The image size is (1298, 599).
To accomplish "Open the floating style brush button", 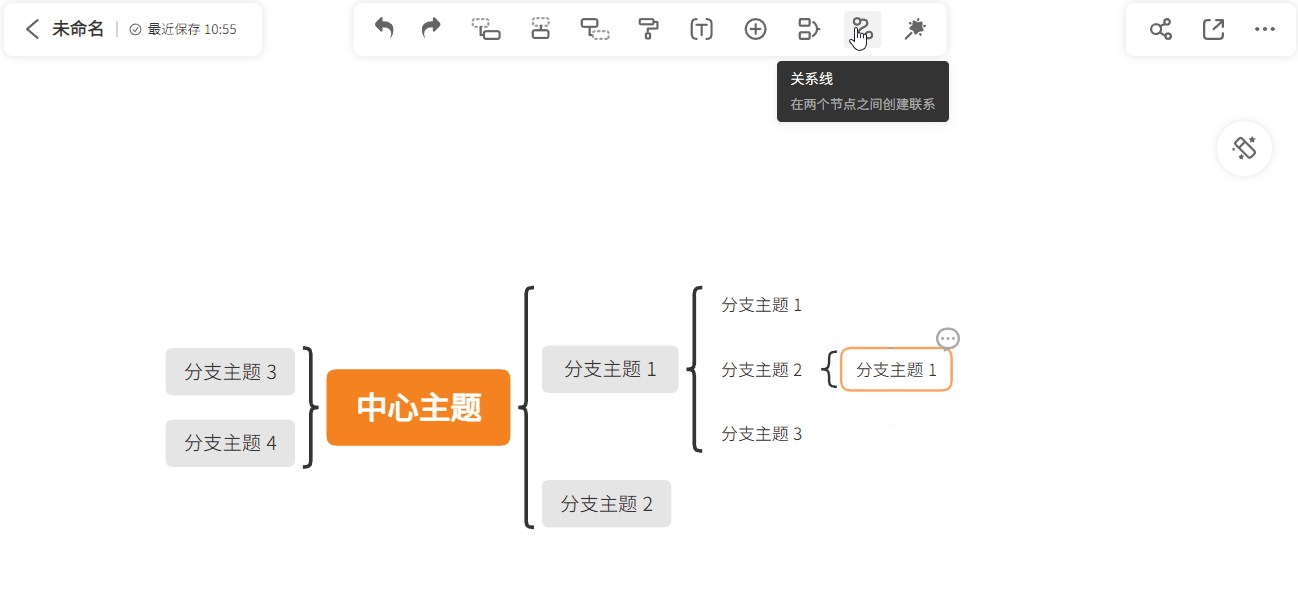I will (1244, 149).
